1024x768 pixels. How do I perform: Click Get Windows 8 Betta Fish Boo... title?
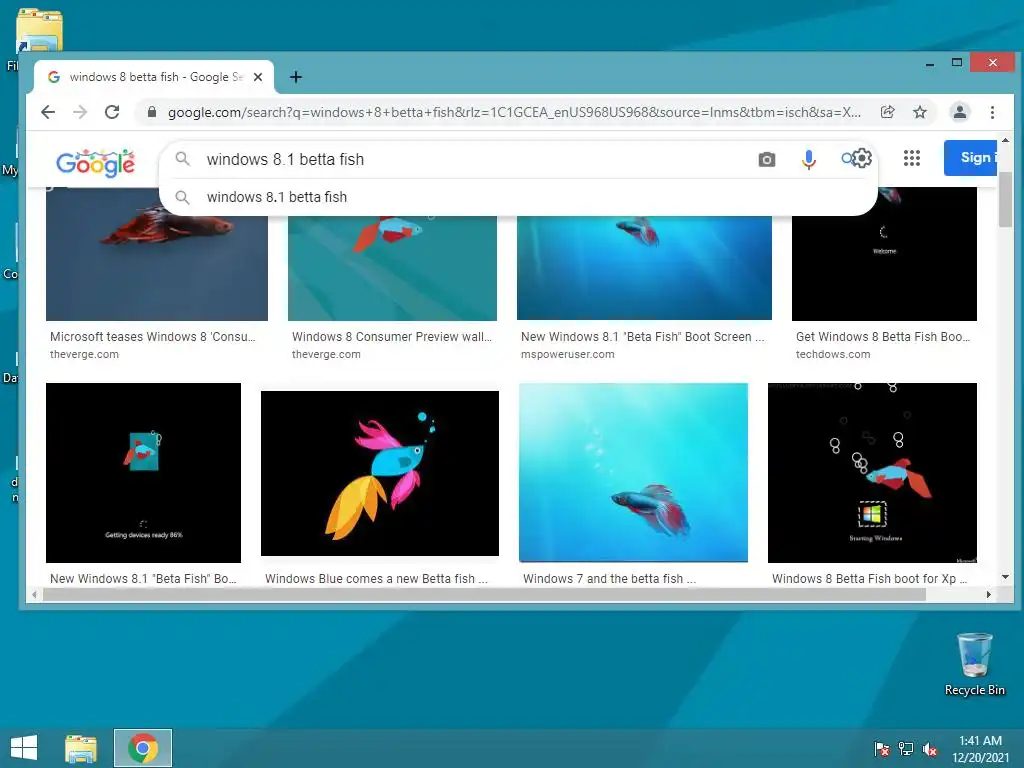883,337
